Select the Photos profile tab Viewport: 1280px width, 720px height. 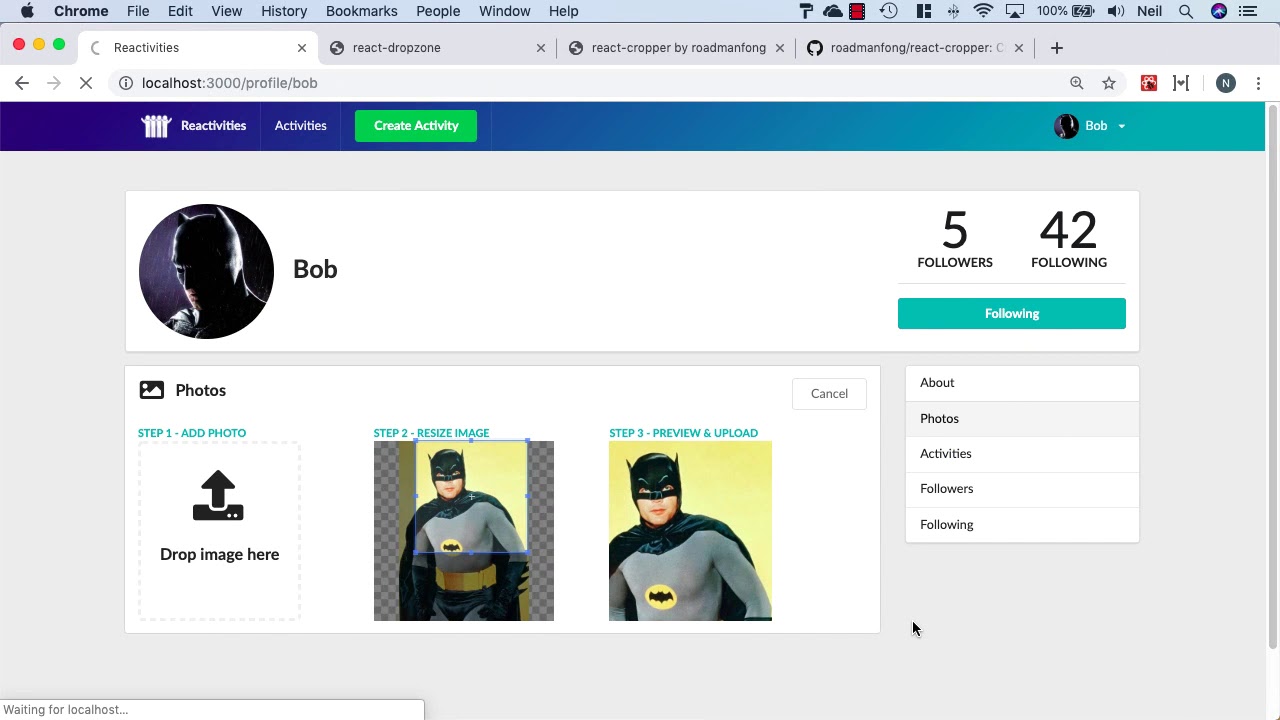[1022, 418]
